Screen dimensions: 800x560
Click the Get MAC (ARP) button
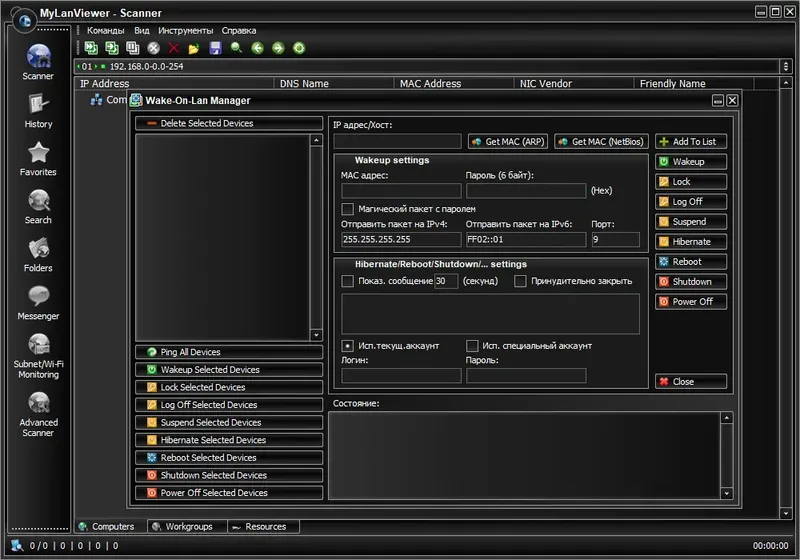pyautogui.click(x=508, y=141)
